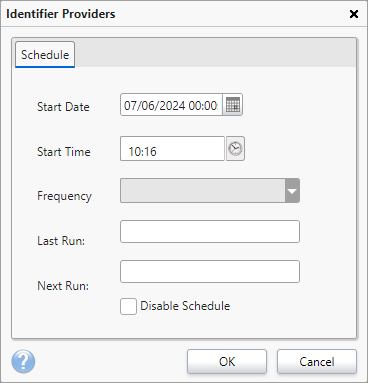368x383 pixels.
Task: Select the Next Run text box
Action: coord(210,272)
